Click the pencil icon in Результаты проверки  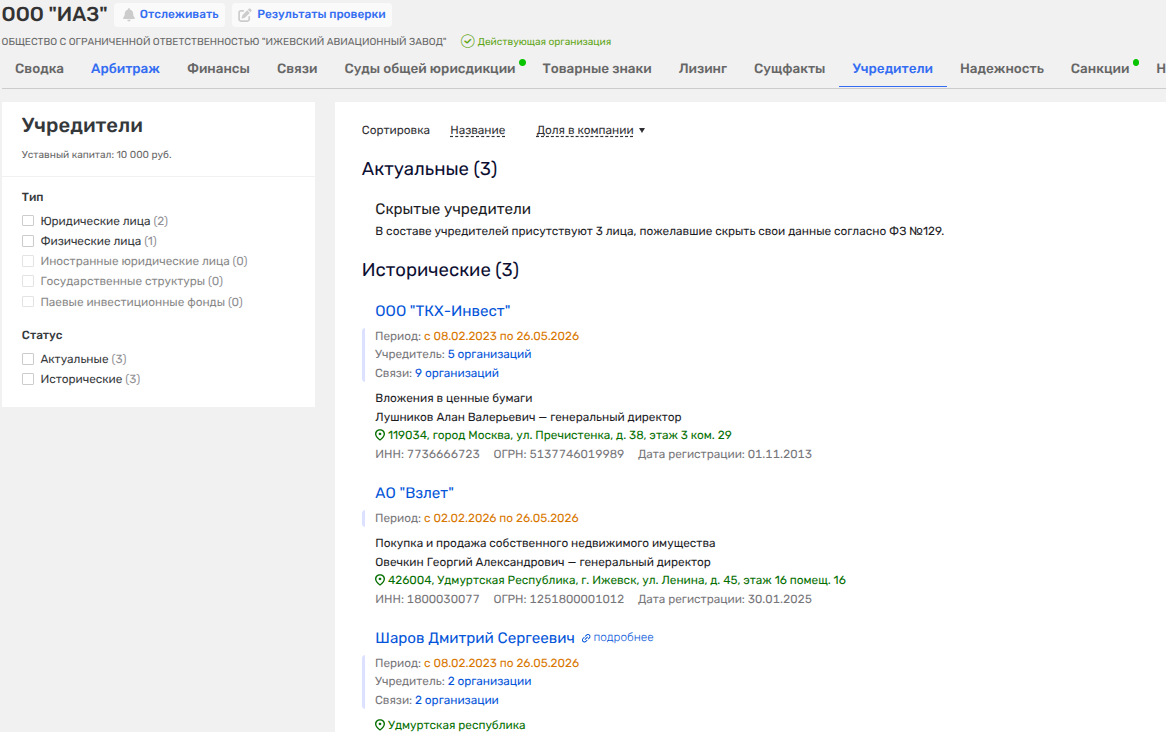coord(245,15)
